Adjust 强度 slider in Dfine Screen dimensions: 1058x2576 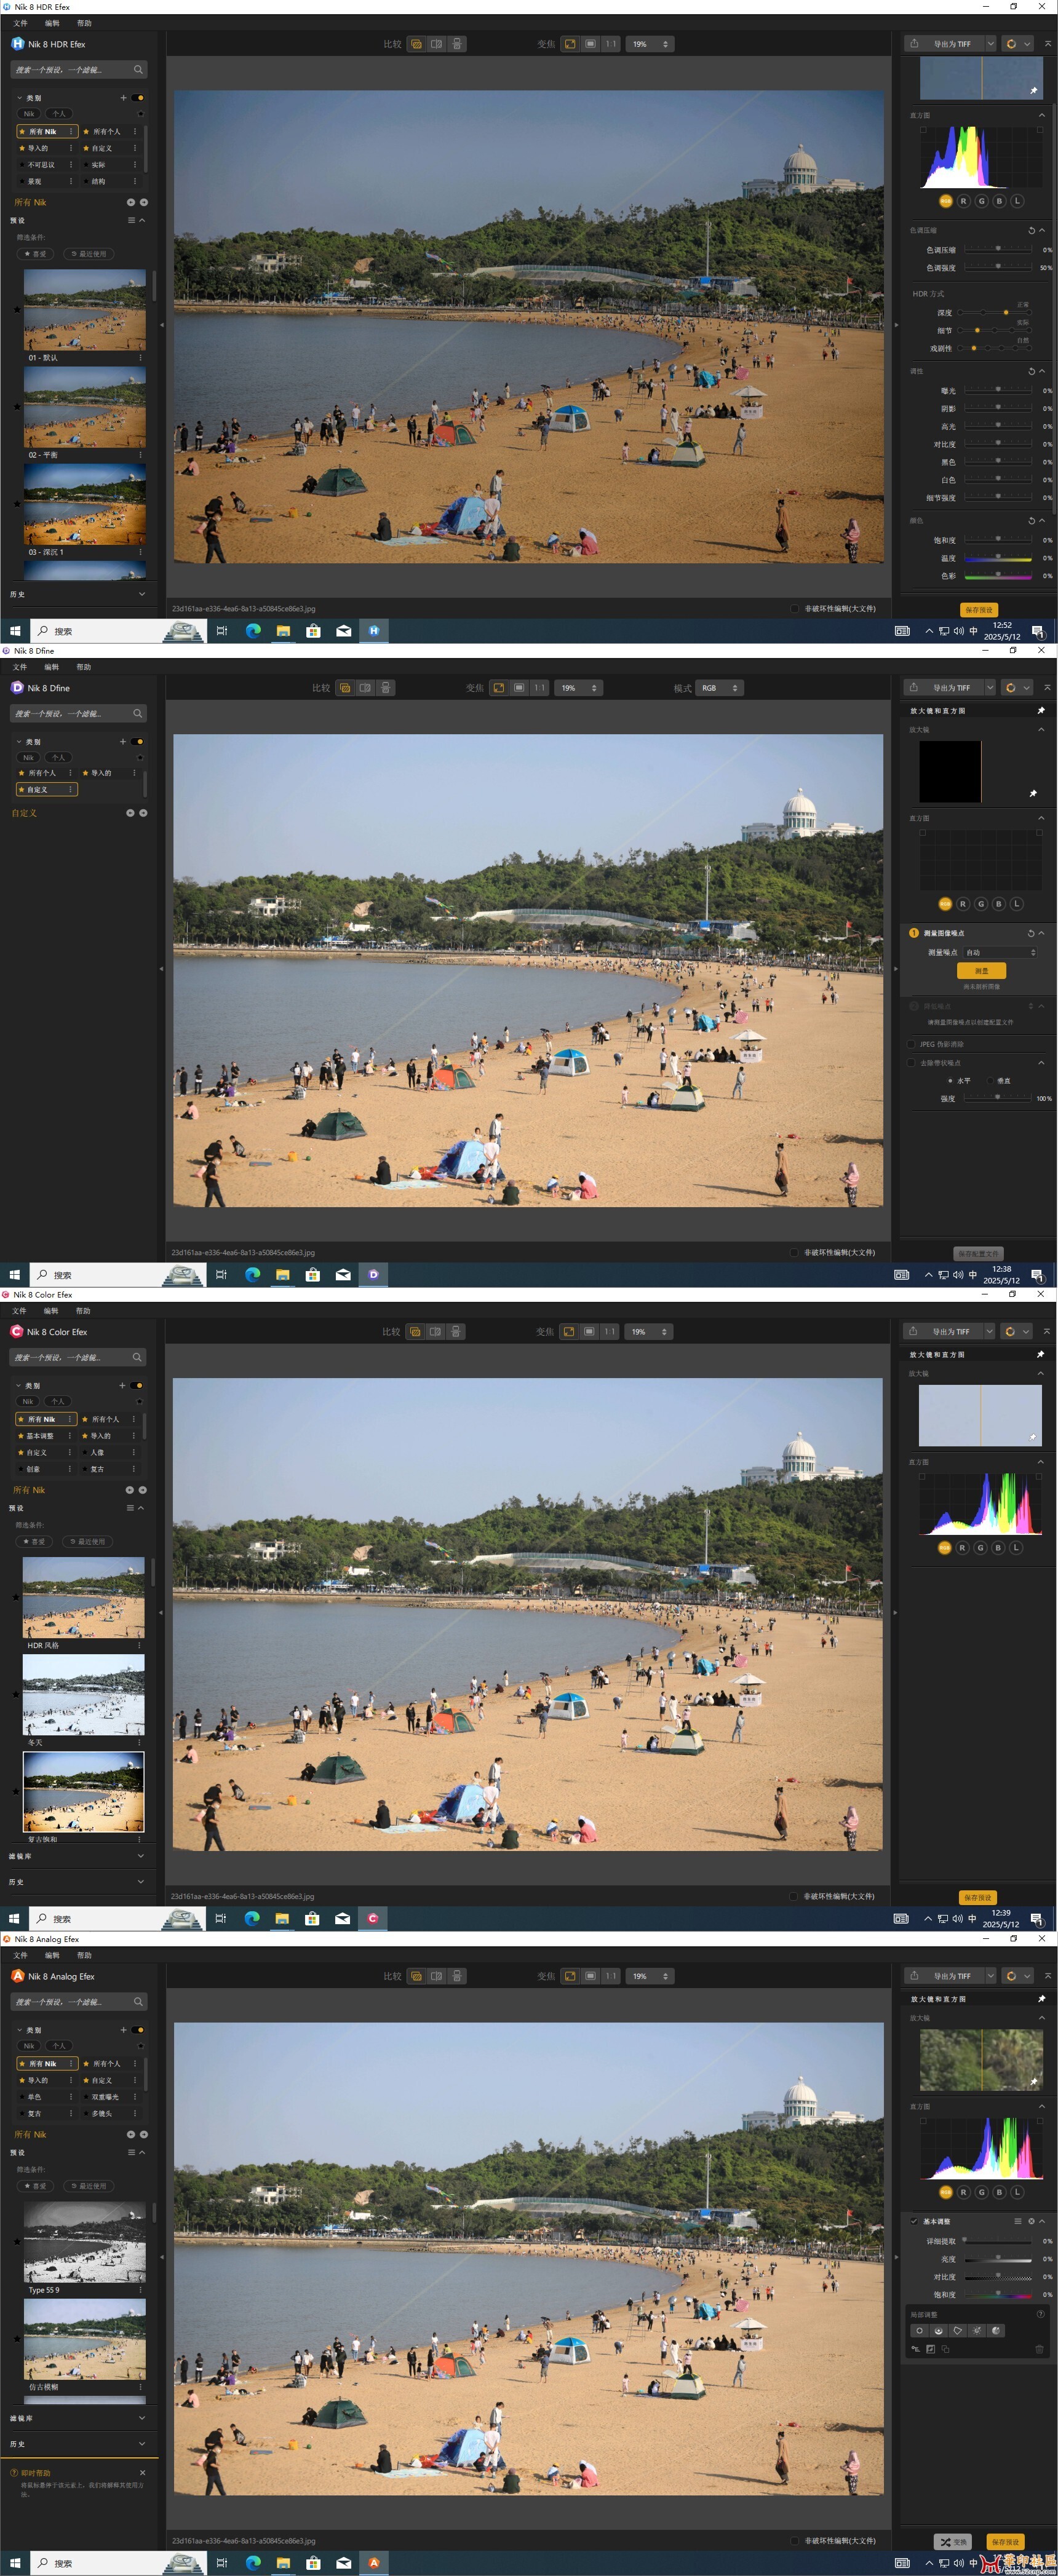click(998, 1098)
